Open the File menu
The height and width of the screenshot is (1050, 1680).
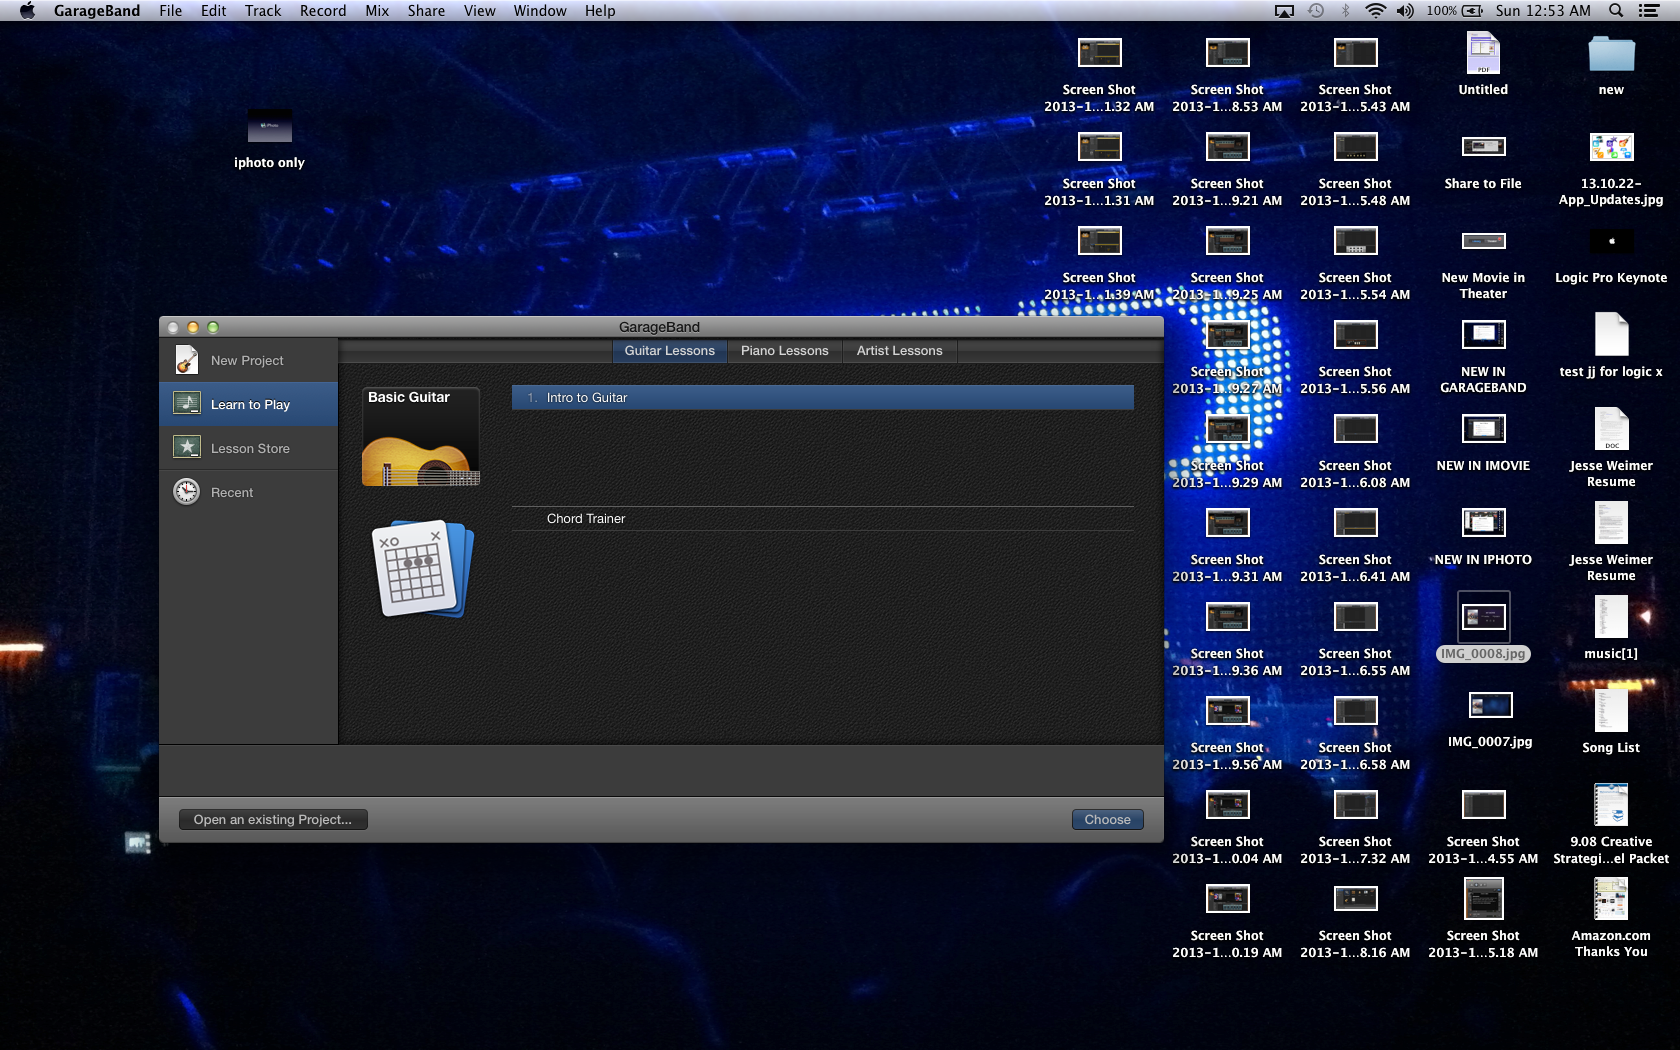171,11
